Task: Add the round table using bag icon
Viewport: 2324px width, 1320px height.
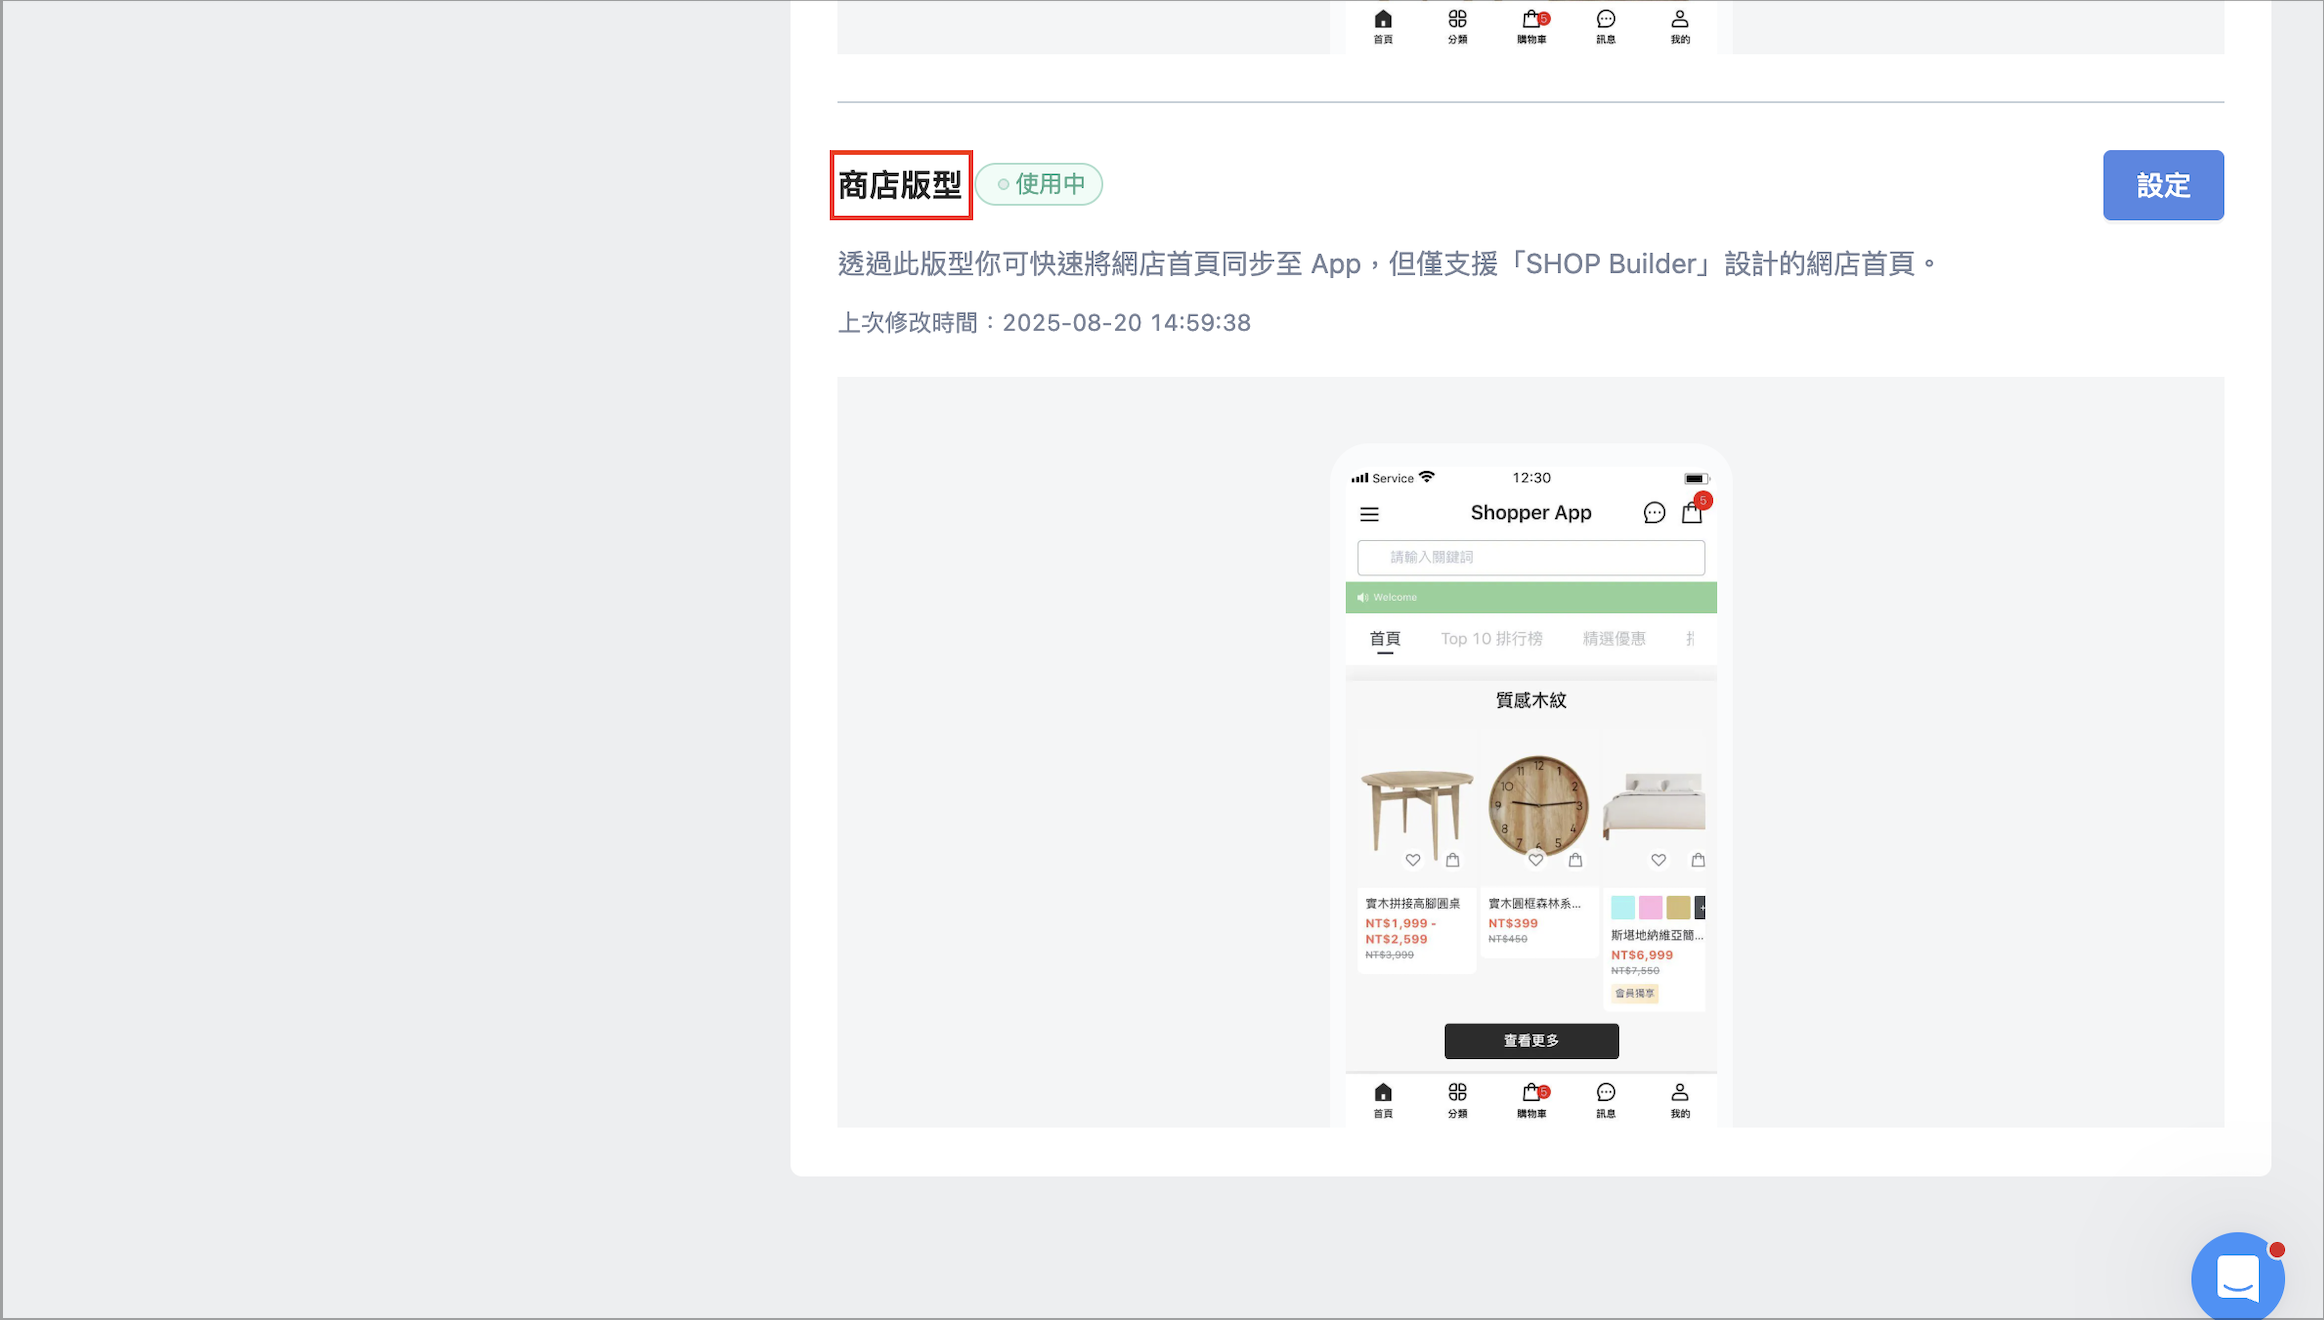Action: point(1452,860)
